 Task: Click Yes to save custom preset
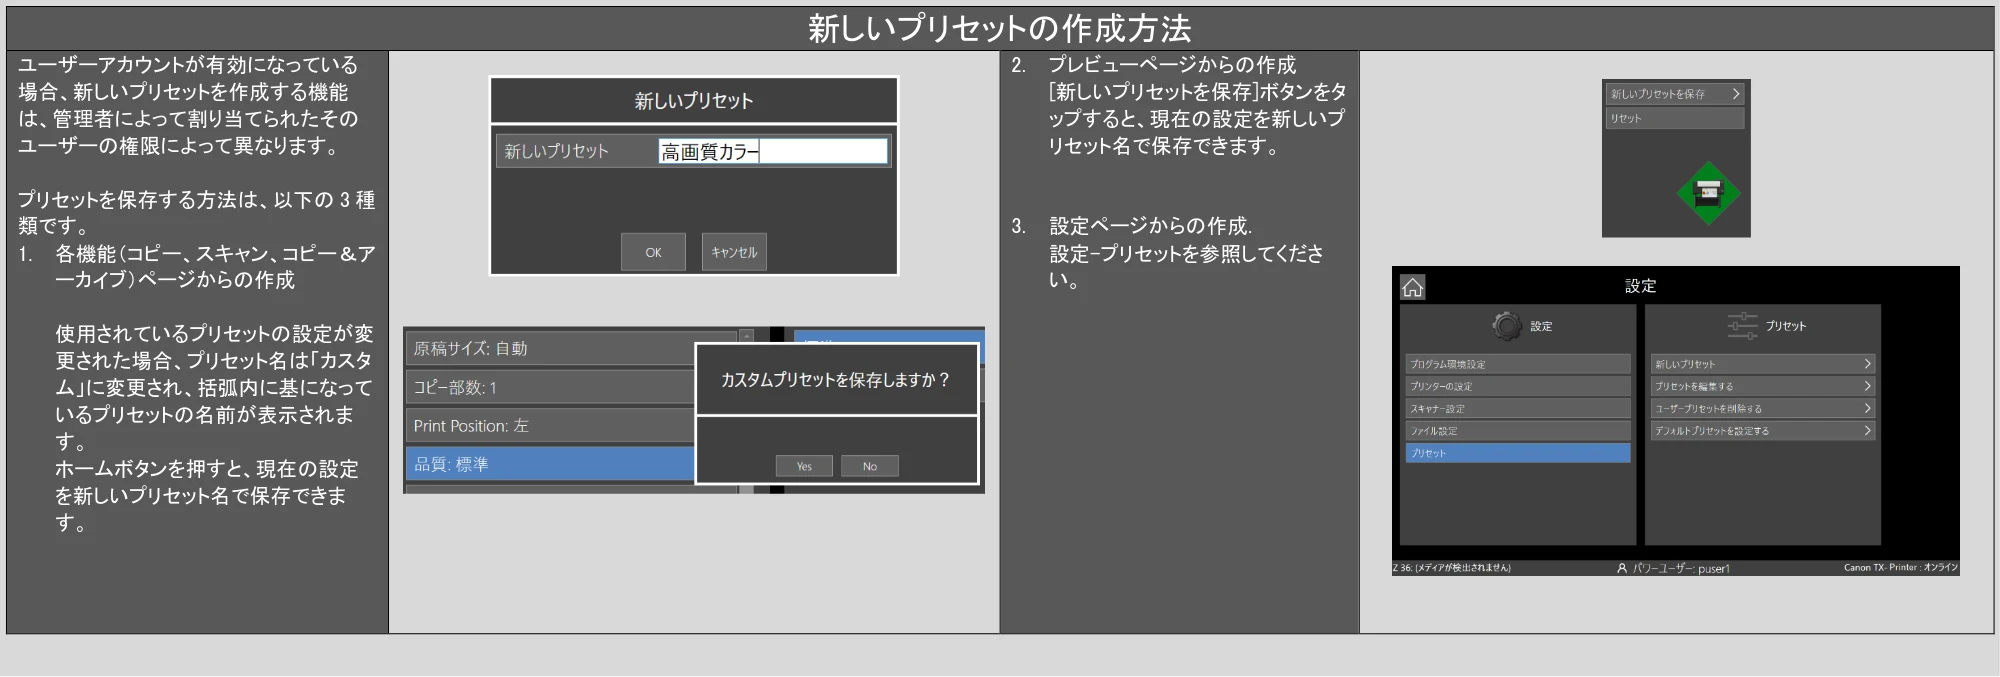tap(804, 466)
